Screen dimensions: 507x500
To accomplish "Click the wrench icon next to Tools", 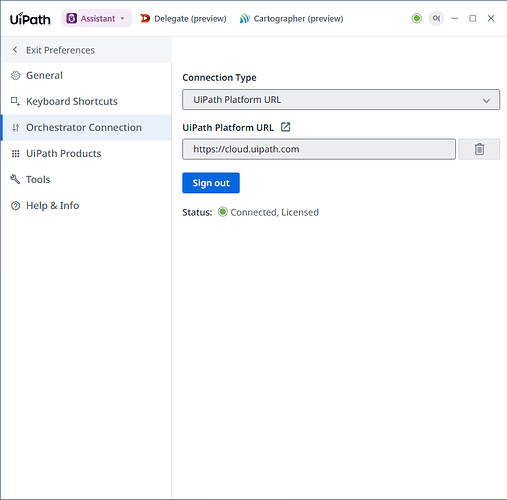I will [x=15, y=179].
